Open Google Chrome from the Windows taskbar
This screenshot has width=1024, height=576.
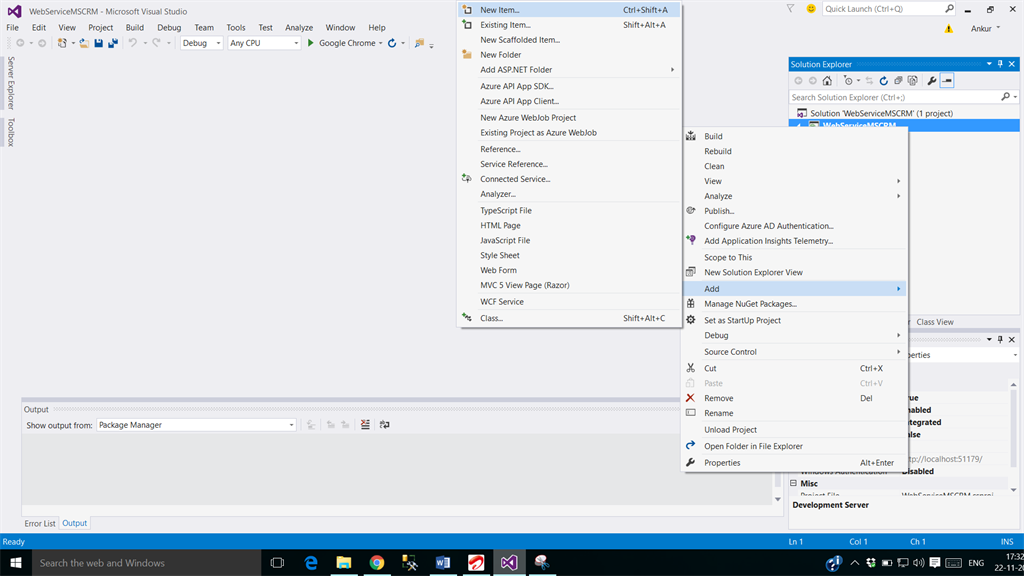[x=377, y=563]
